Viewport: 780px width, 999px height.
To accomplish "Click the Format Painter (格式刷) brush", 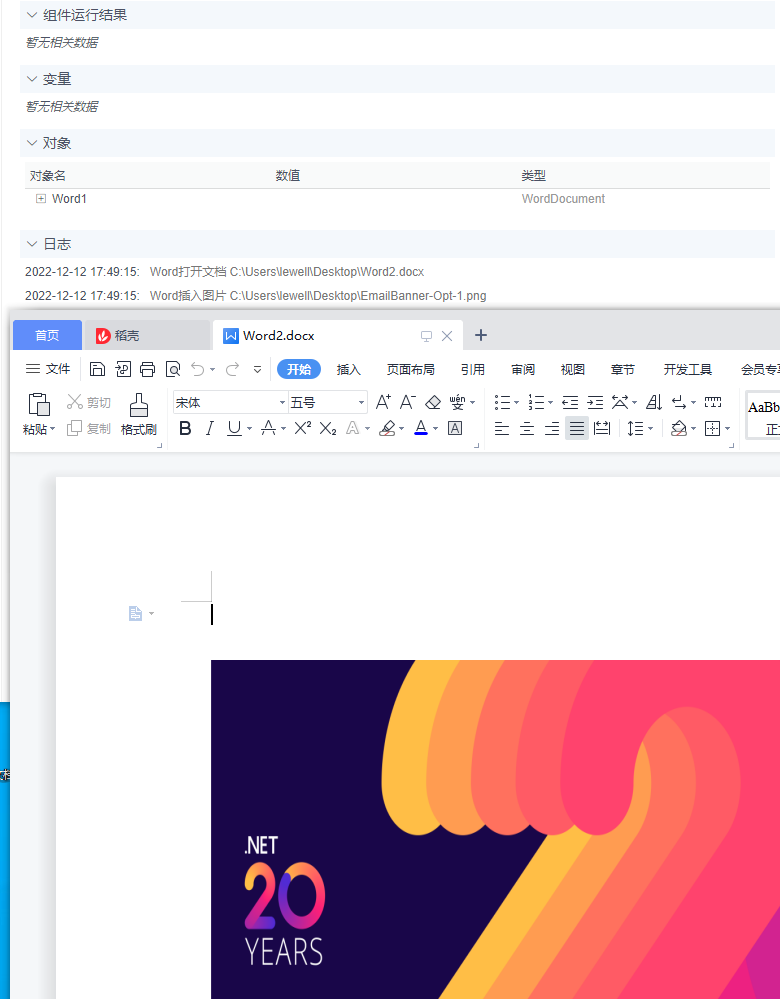I will (x=138, y=404).
